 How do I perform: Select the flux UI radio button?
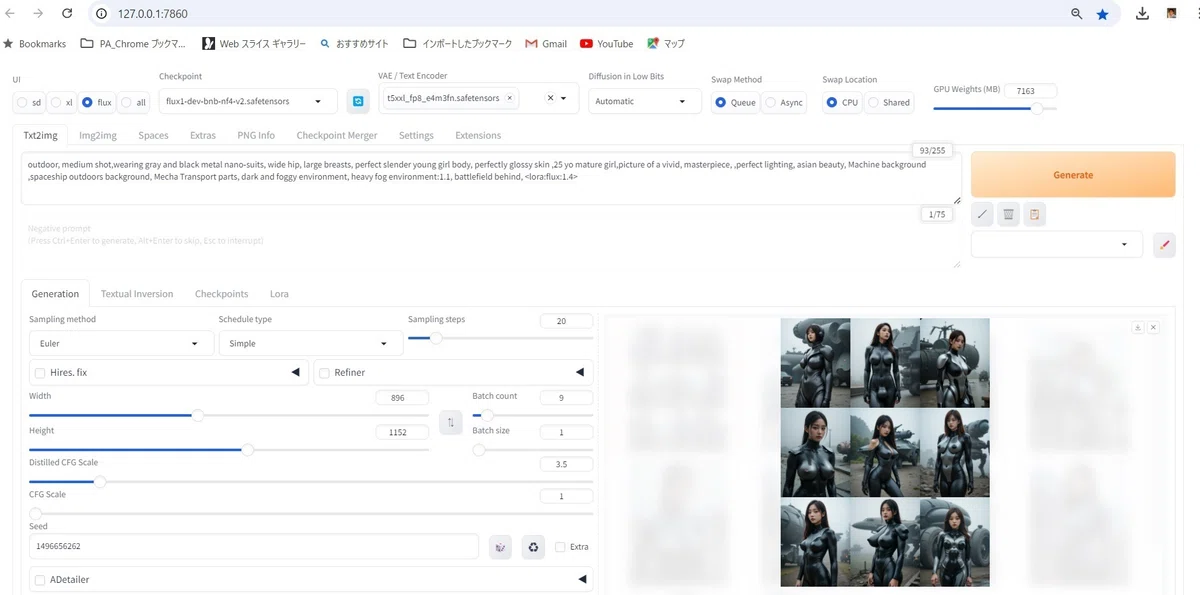pyautogui.click(x=88, y=102)
